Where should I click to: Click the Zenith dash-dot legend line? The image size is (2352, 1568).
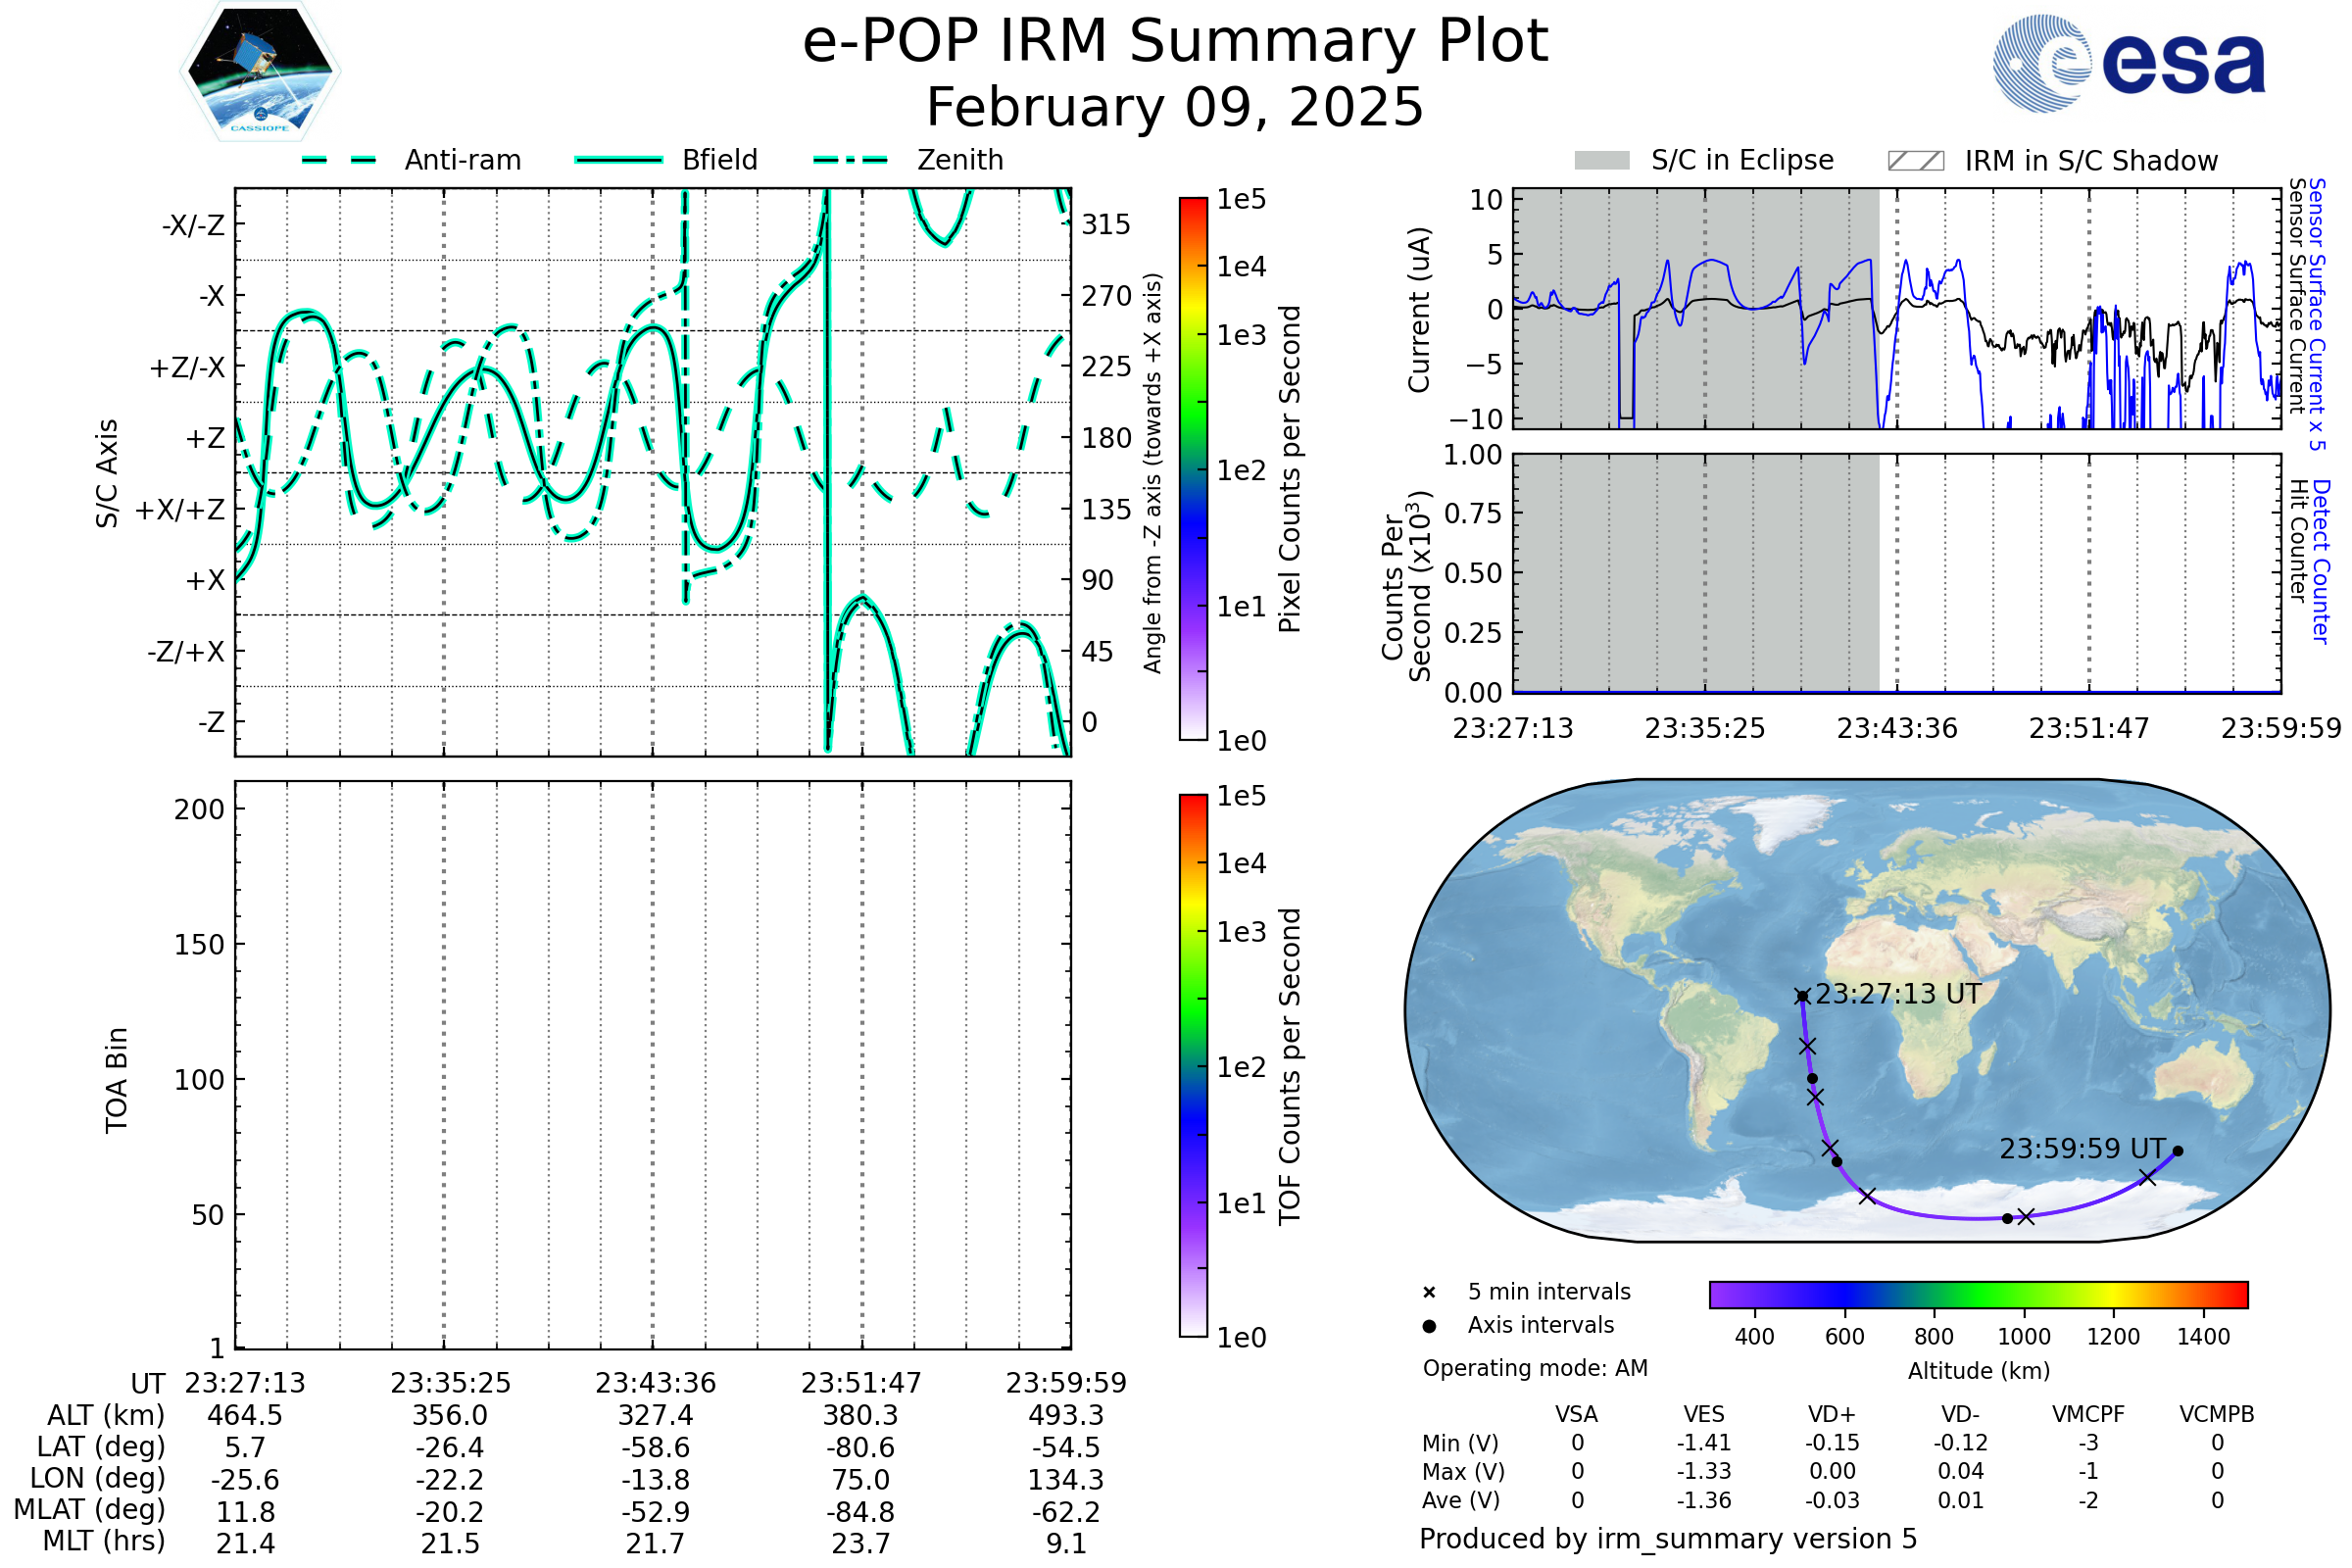851,160
